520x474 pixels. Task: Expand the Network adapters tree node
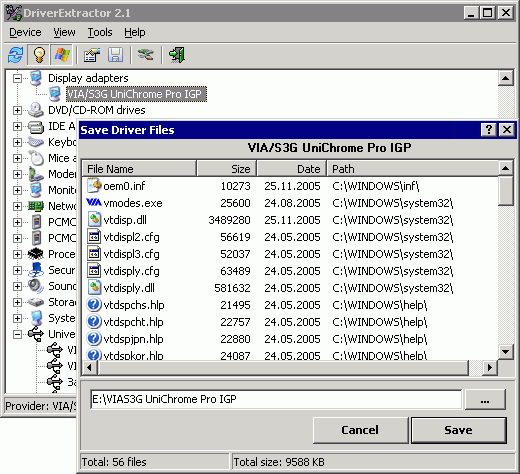click(17, 206)
